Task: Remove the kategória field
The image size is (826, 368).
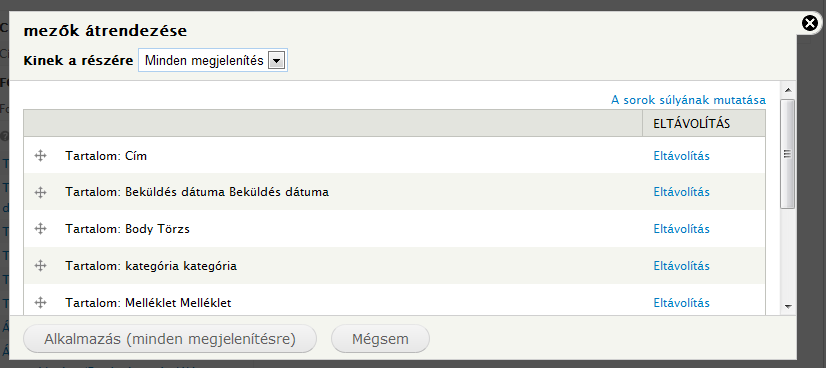Action: pyautogui.click(x=681, y=266)
